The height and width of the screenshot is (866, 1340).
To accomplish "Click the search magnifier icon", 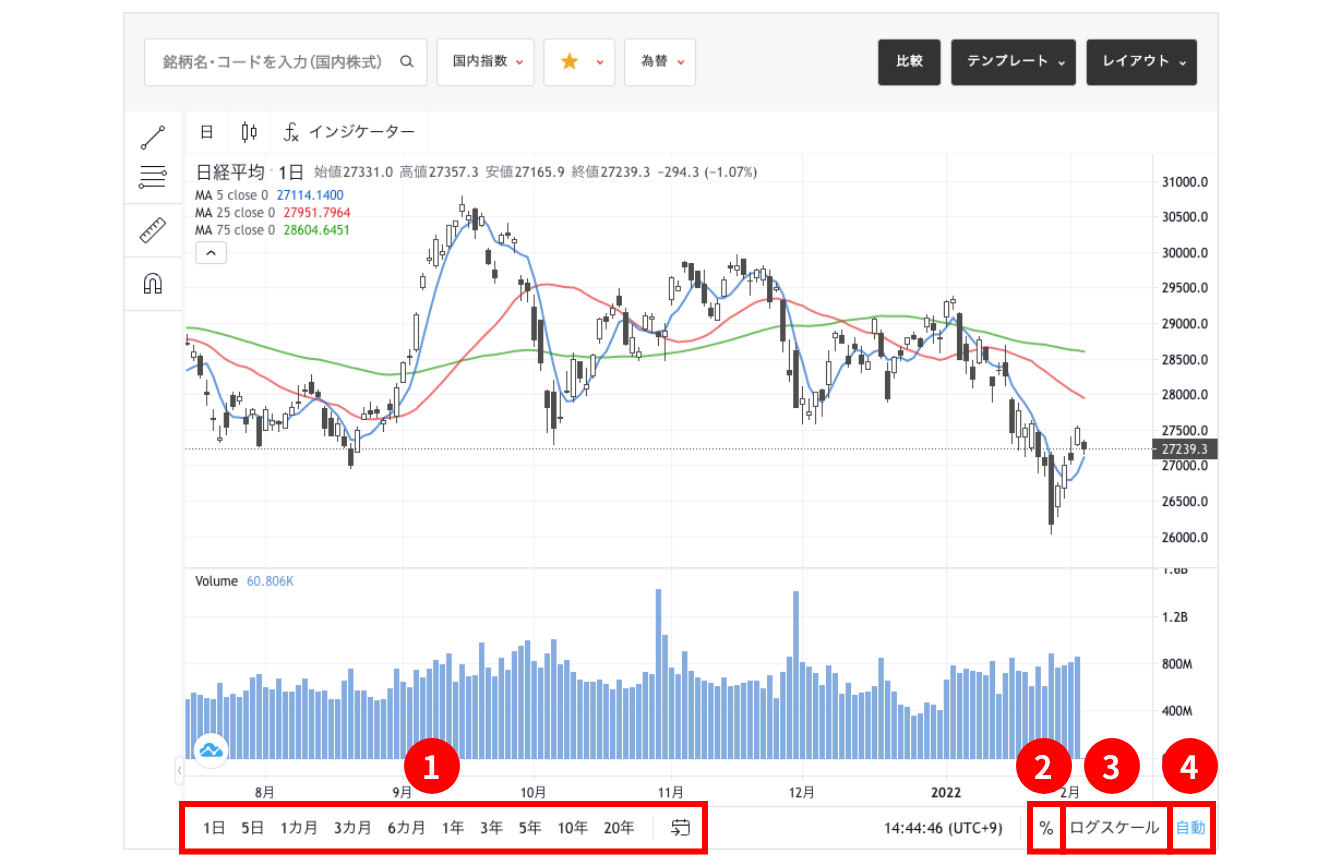I will (x=407, y=61).
